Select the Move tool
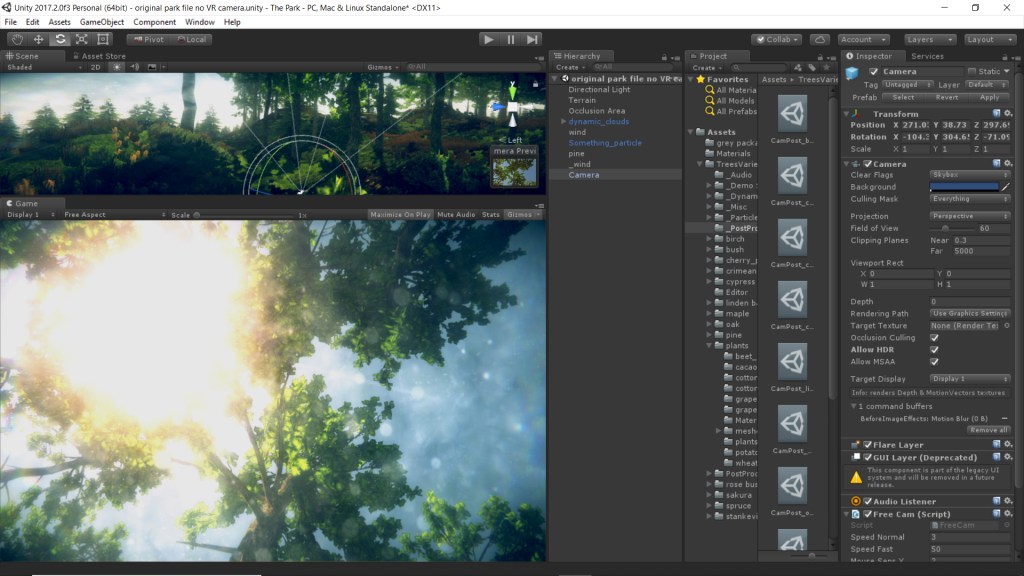 (x=38, y=39)
